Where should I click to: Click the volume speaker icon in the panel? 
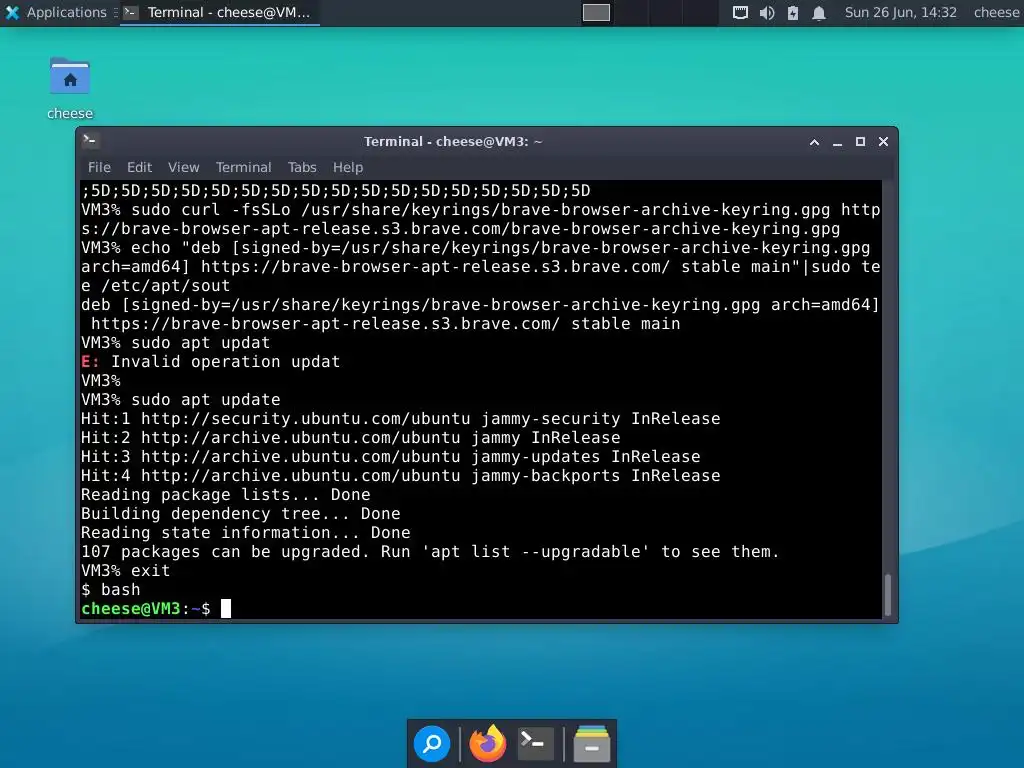click(x=767, y=12)
